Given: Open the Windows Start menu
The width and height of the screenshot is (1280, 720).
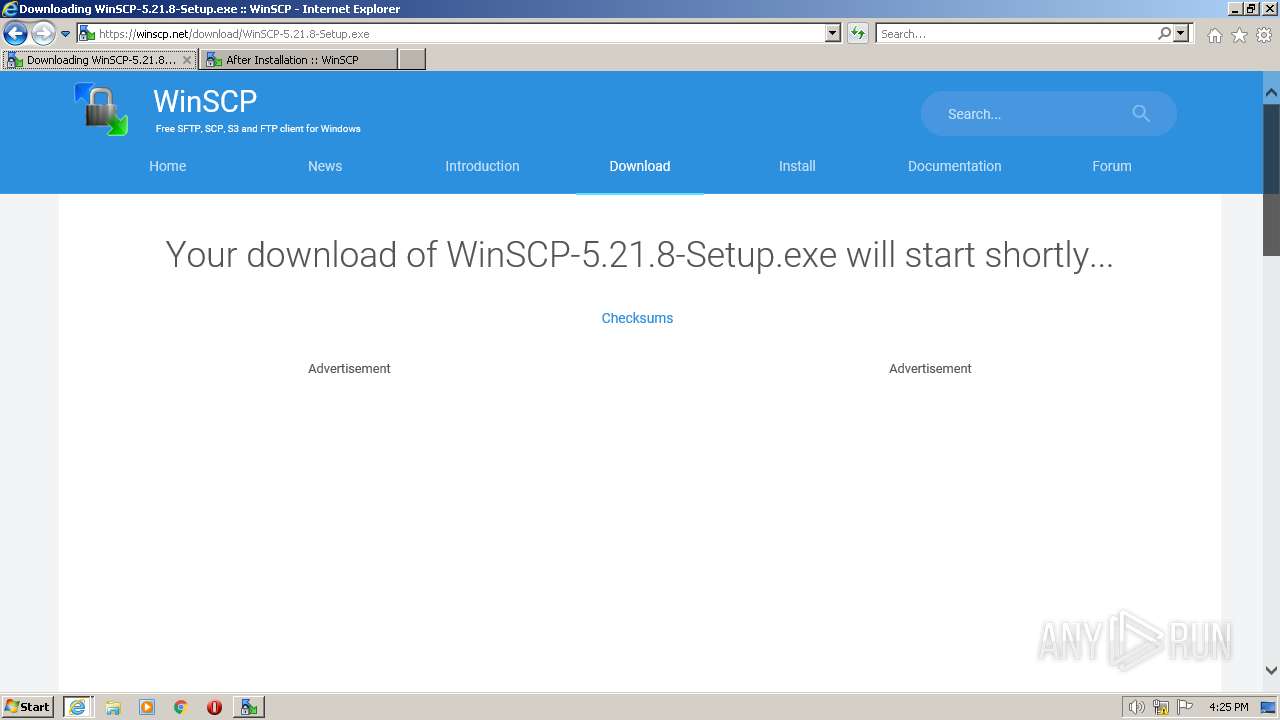Looking at the screenshot, I should tap(28, 706).
